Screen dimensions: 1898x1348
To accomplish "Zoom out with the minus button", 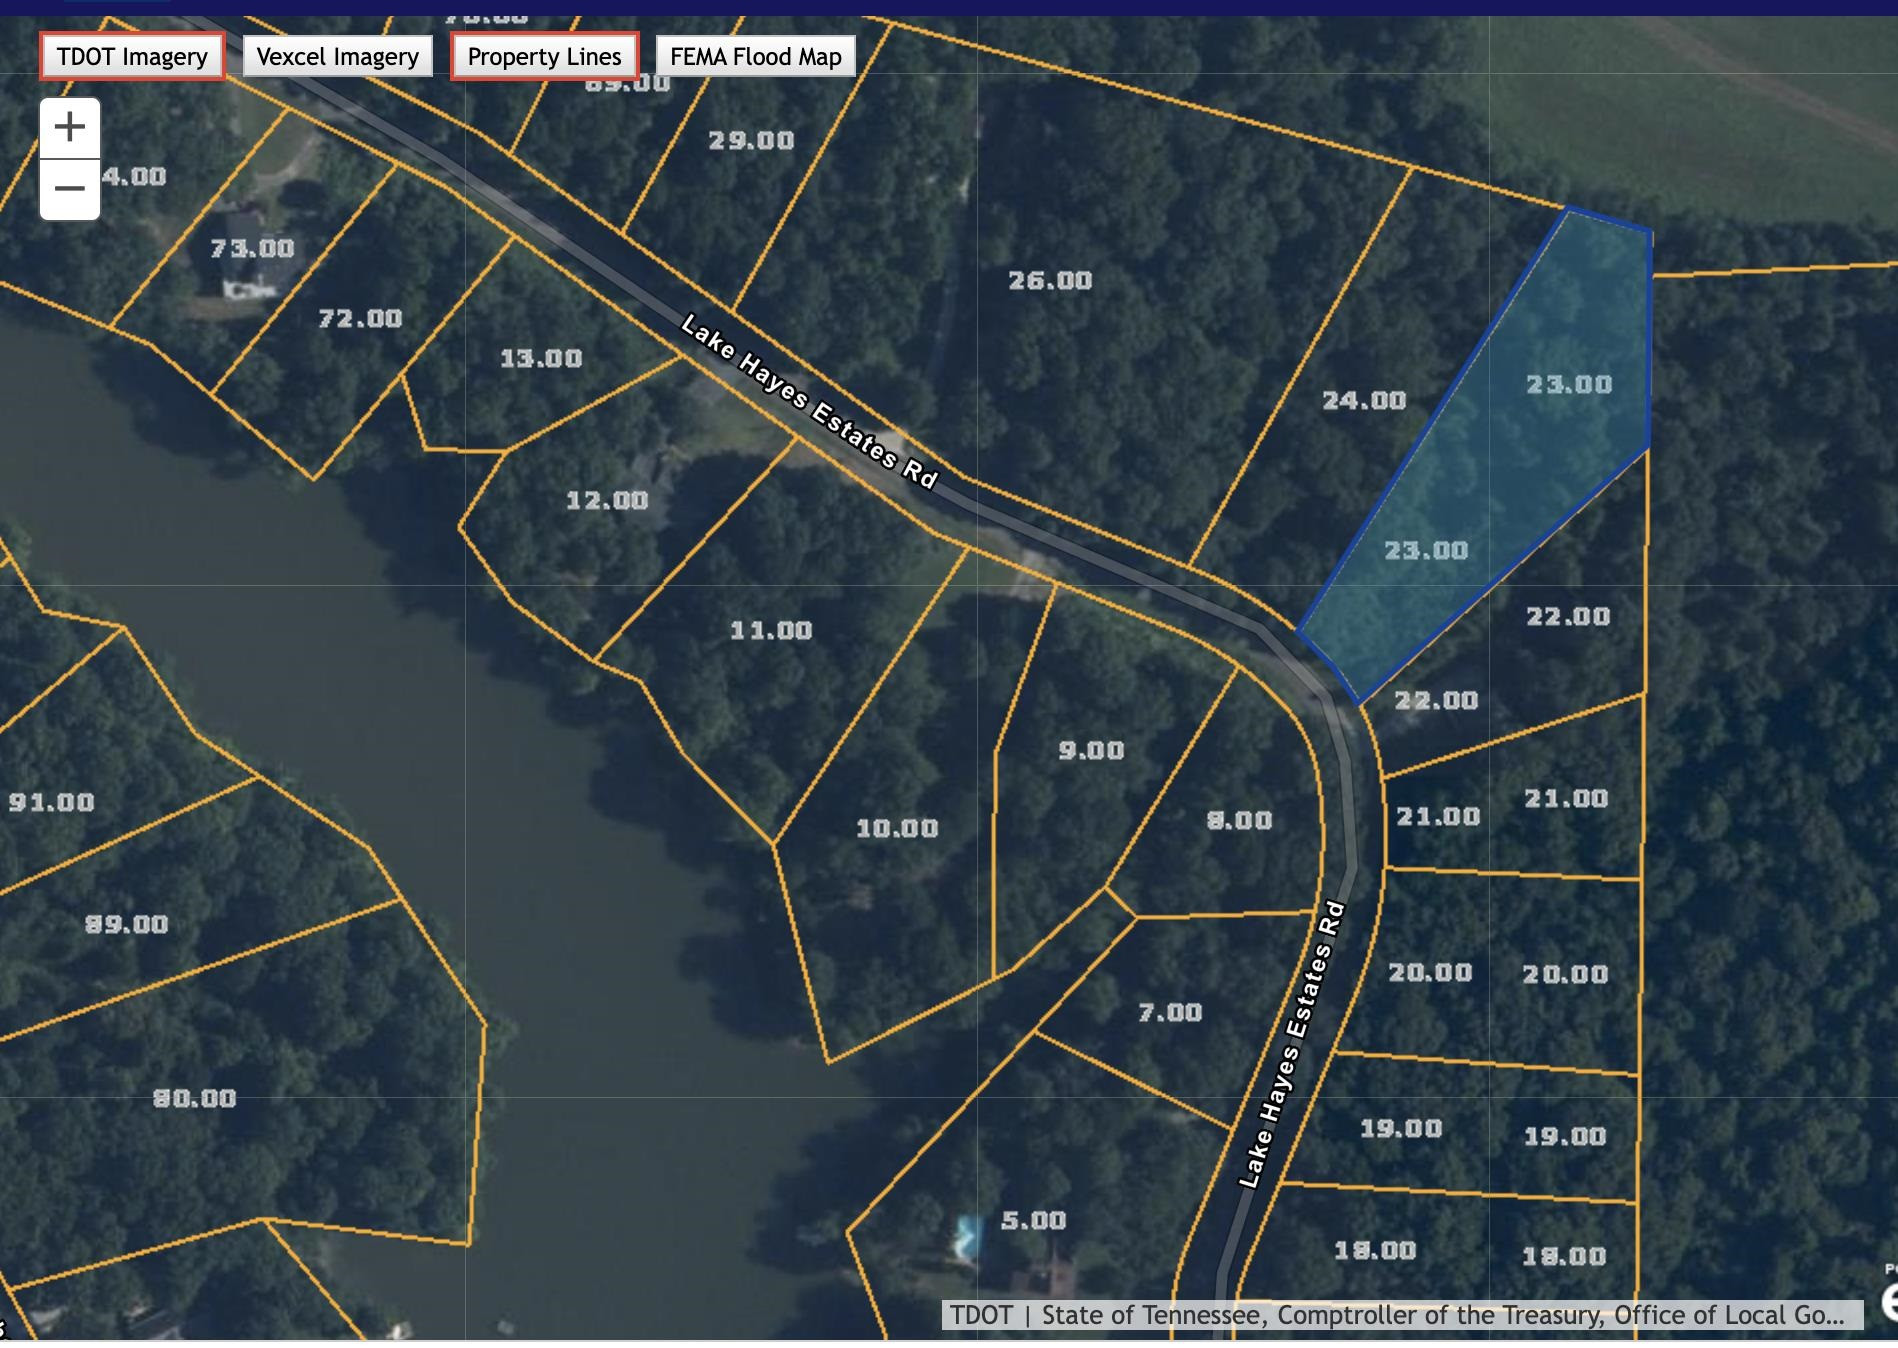I will pos(69,189).
